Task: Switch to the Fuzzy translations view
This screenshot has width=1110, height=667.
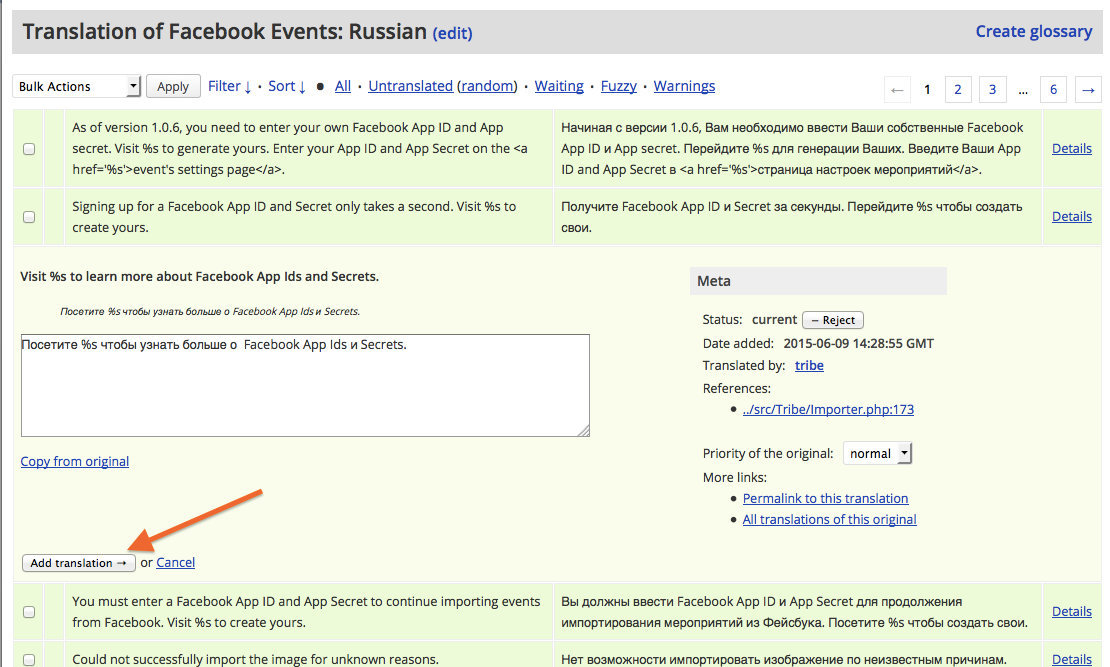Action: coord(618,86)
